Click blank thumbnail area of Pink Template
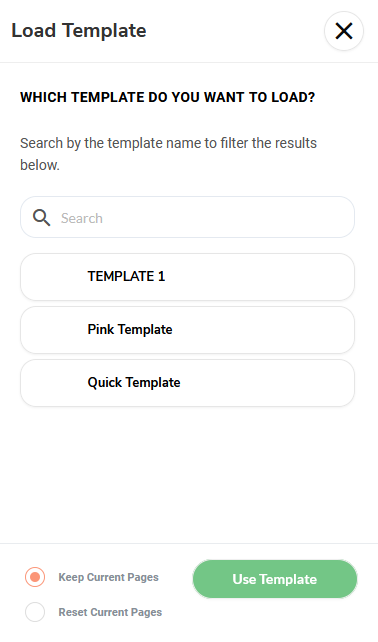 pyautogui.click(x=53, y=330)
